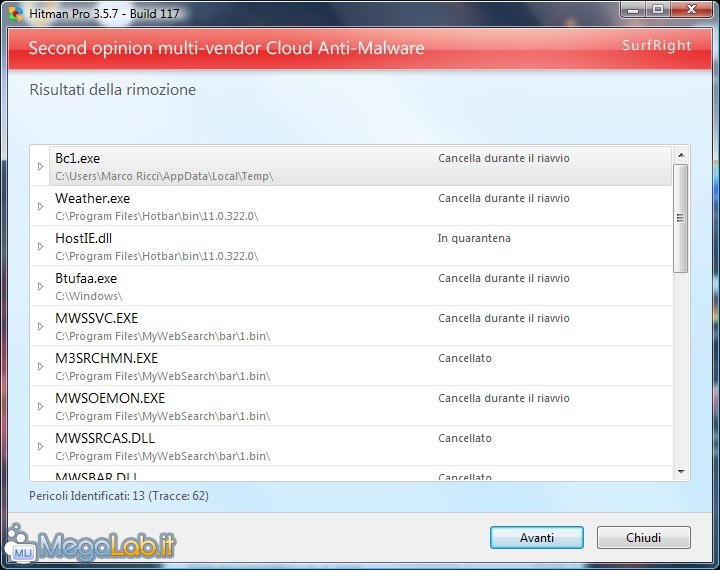Screen dimensions: 720x570
Task: Click the 'Cancellato' status of MWSSRCAS.DLL
Action: tap(465, 438)
